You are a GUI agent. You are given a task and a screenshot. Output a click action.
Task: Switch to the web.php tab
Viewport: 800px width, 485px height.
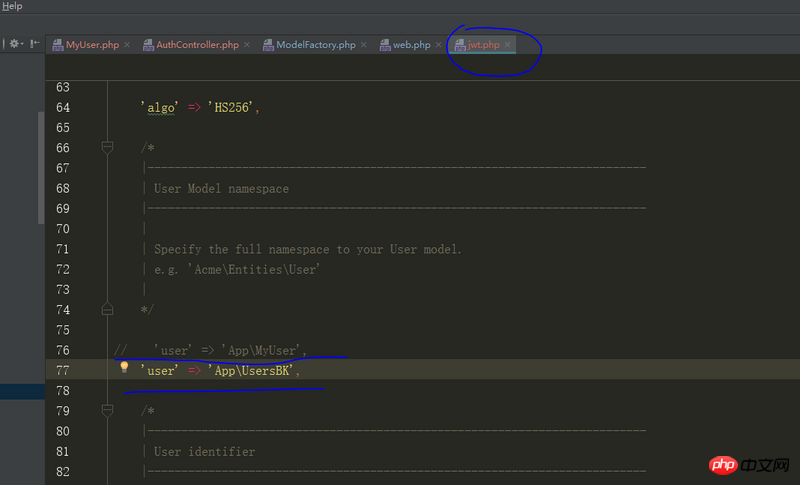point(411,45)
